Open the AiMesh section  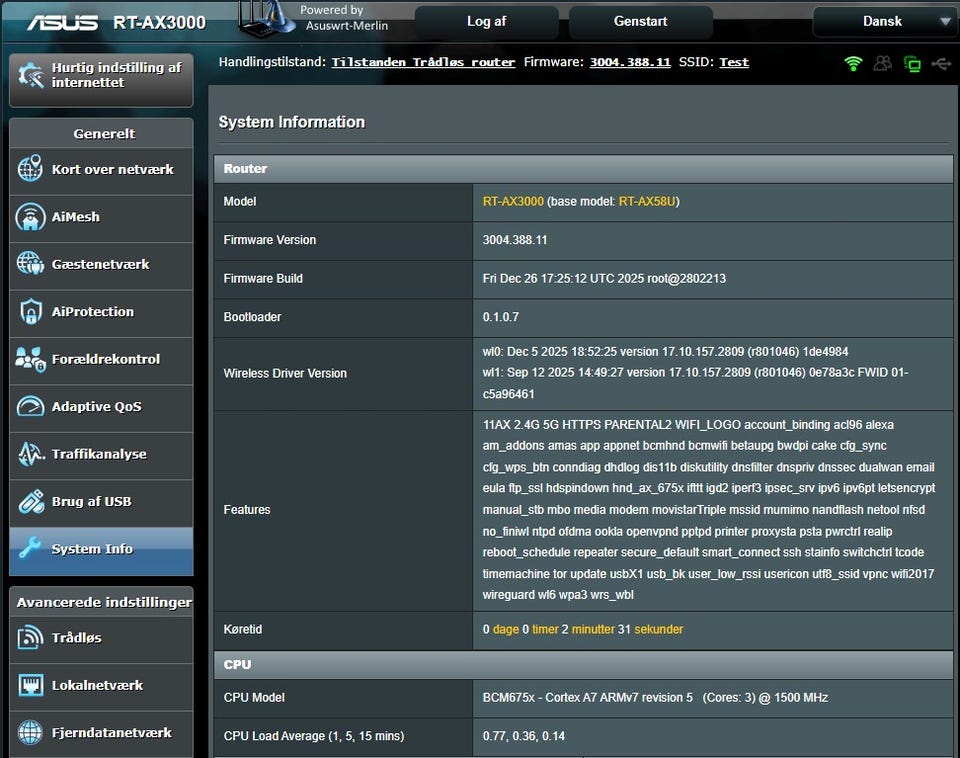click(x=101, y=217)
